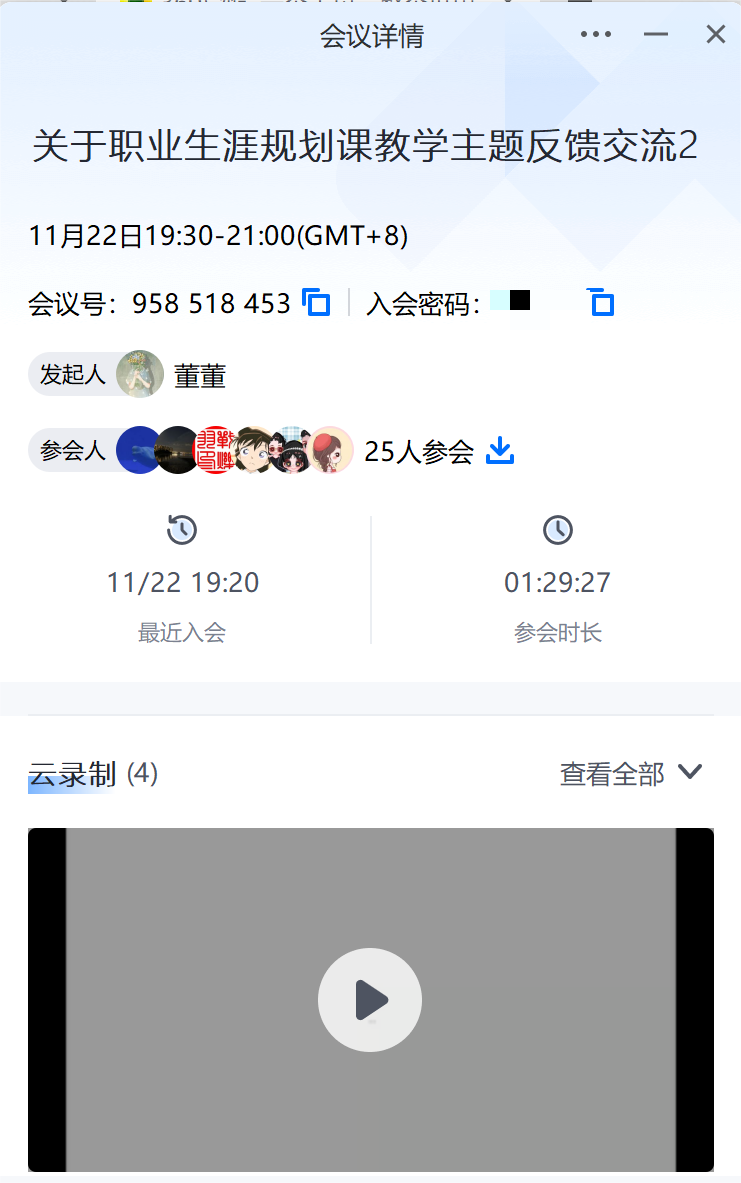The width and height of the screenshot is (741, 1183).
Task: Click the 参会人 attendees label
Action: pyautogui.click(x=72, y=450)
